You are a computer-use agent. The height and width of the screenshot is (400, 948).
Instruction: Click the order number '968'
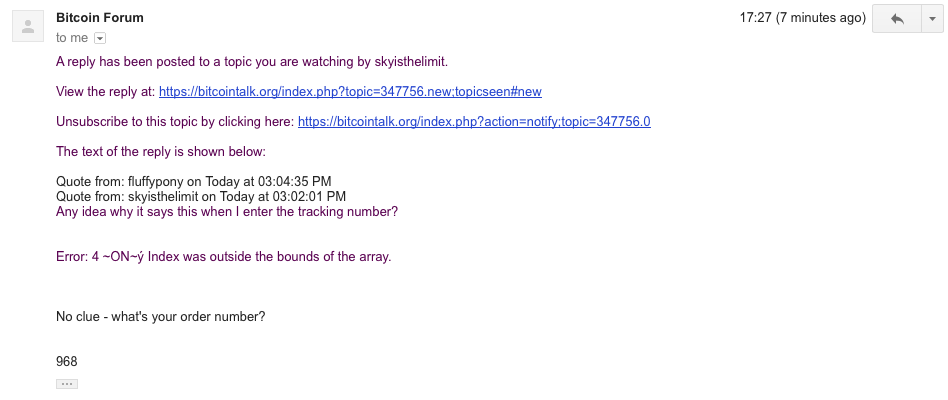click(67, 362)
